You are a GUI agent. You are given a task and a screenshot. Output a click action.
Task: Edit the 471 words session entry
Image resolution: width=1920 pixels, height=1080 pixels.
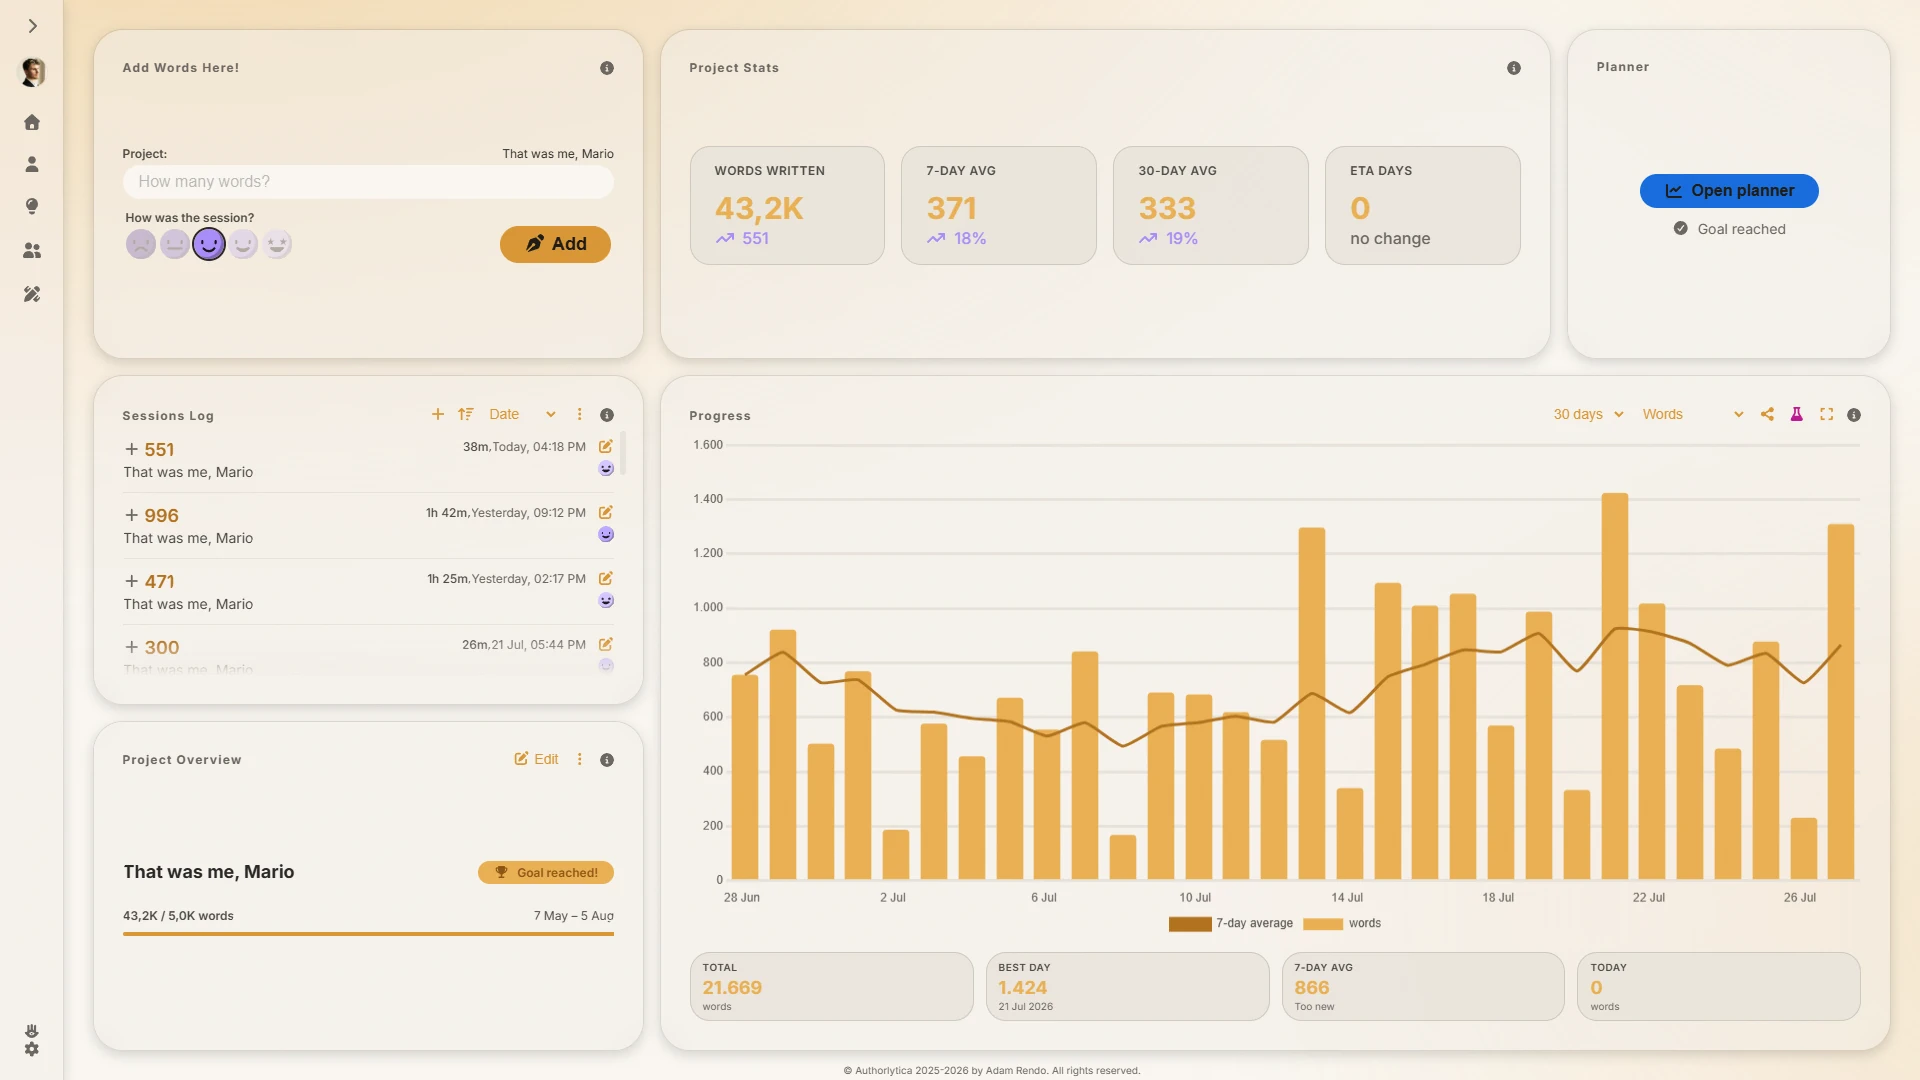[x=606, y=579]
